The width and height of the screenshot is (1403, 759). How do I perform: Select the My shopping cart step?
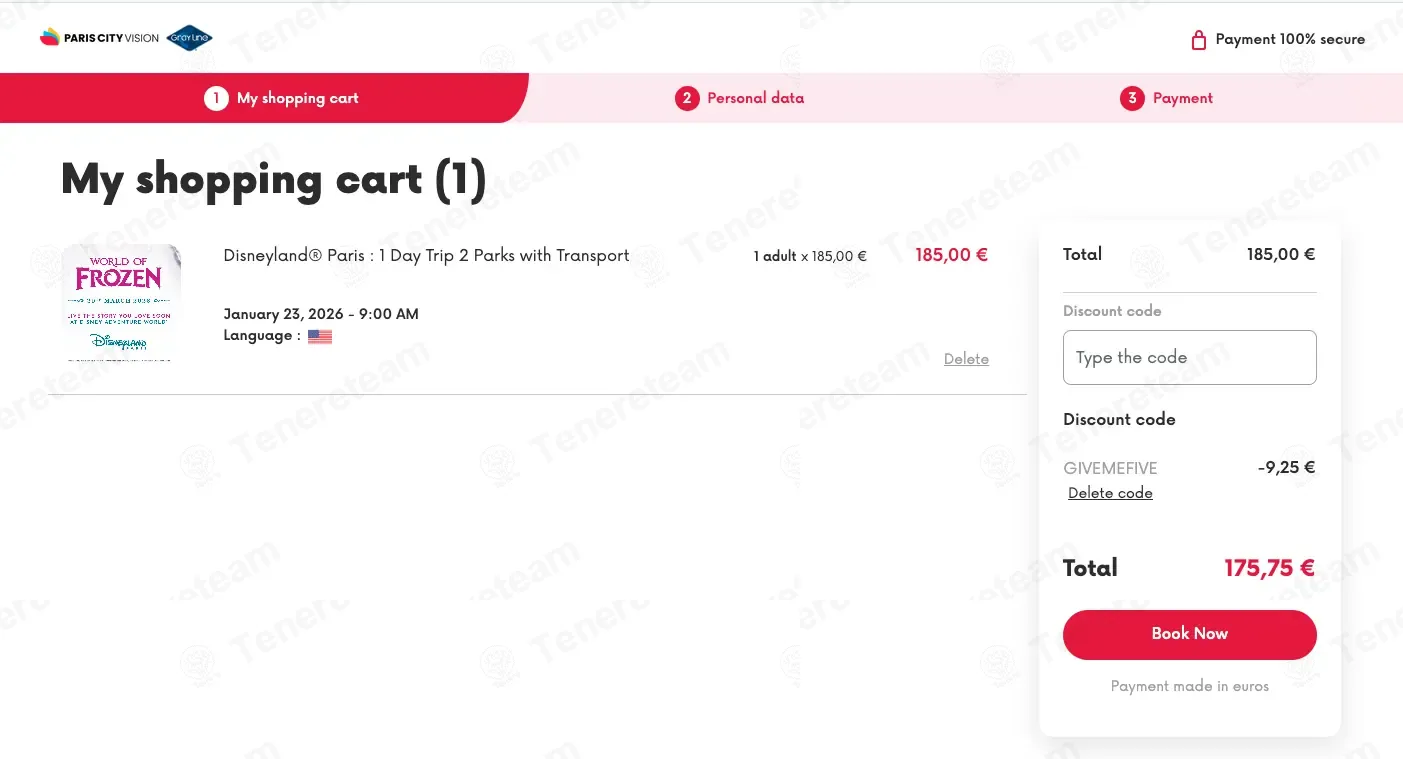coord(297,98)
